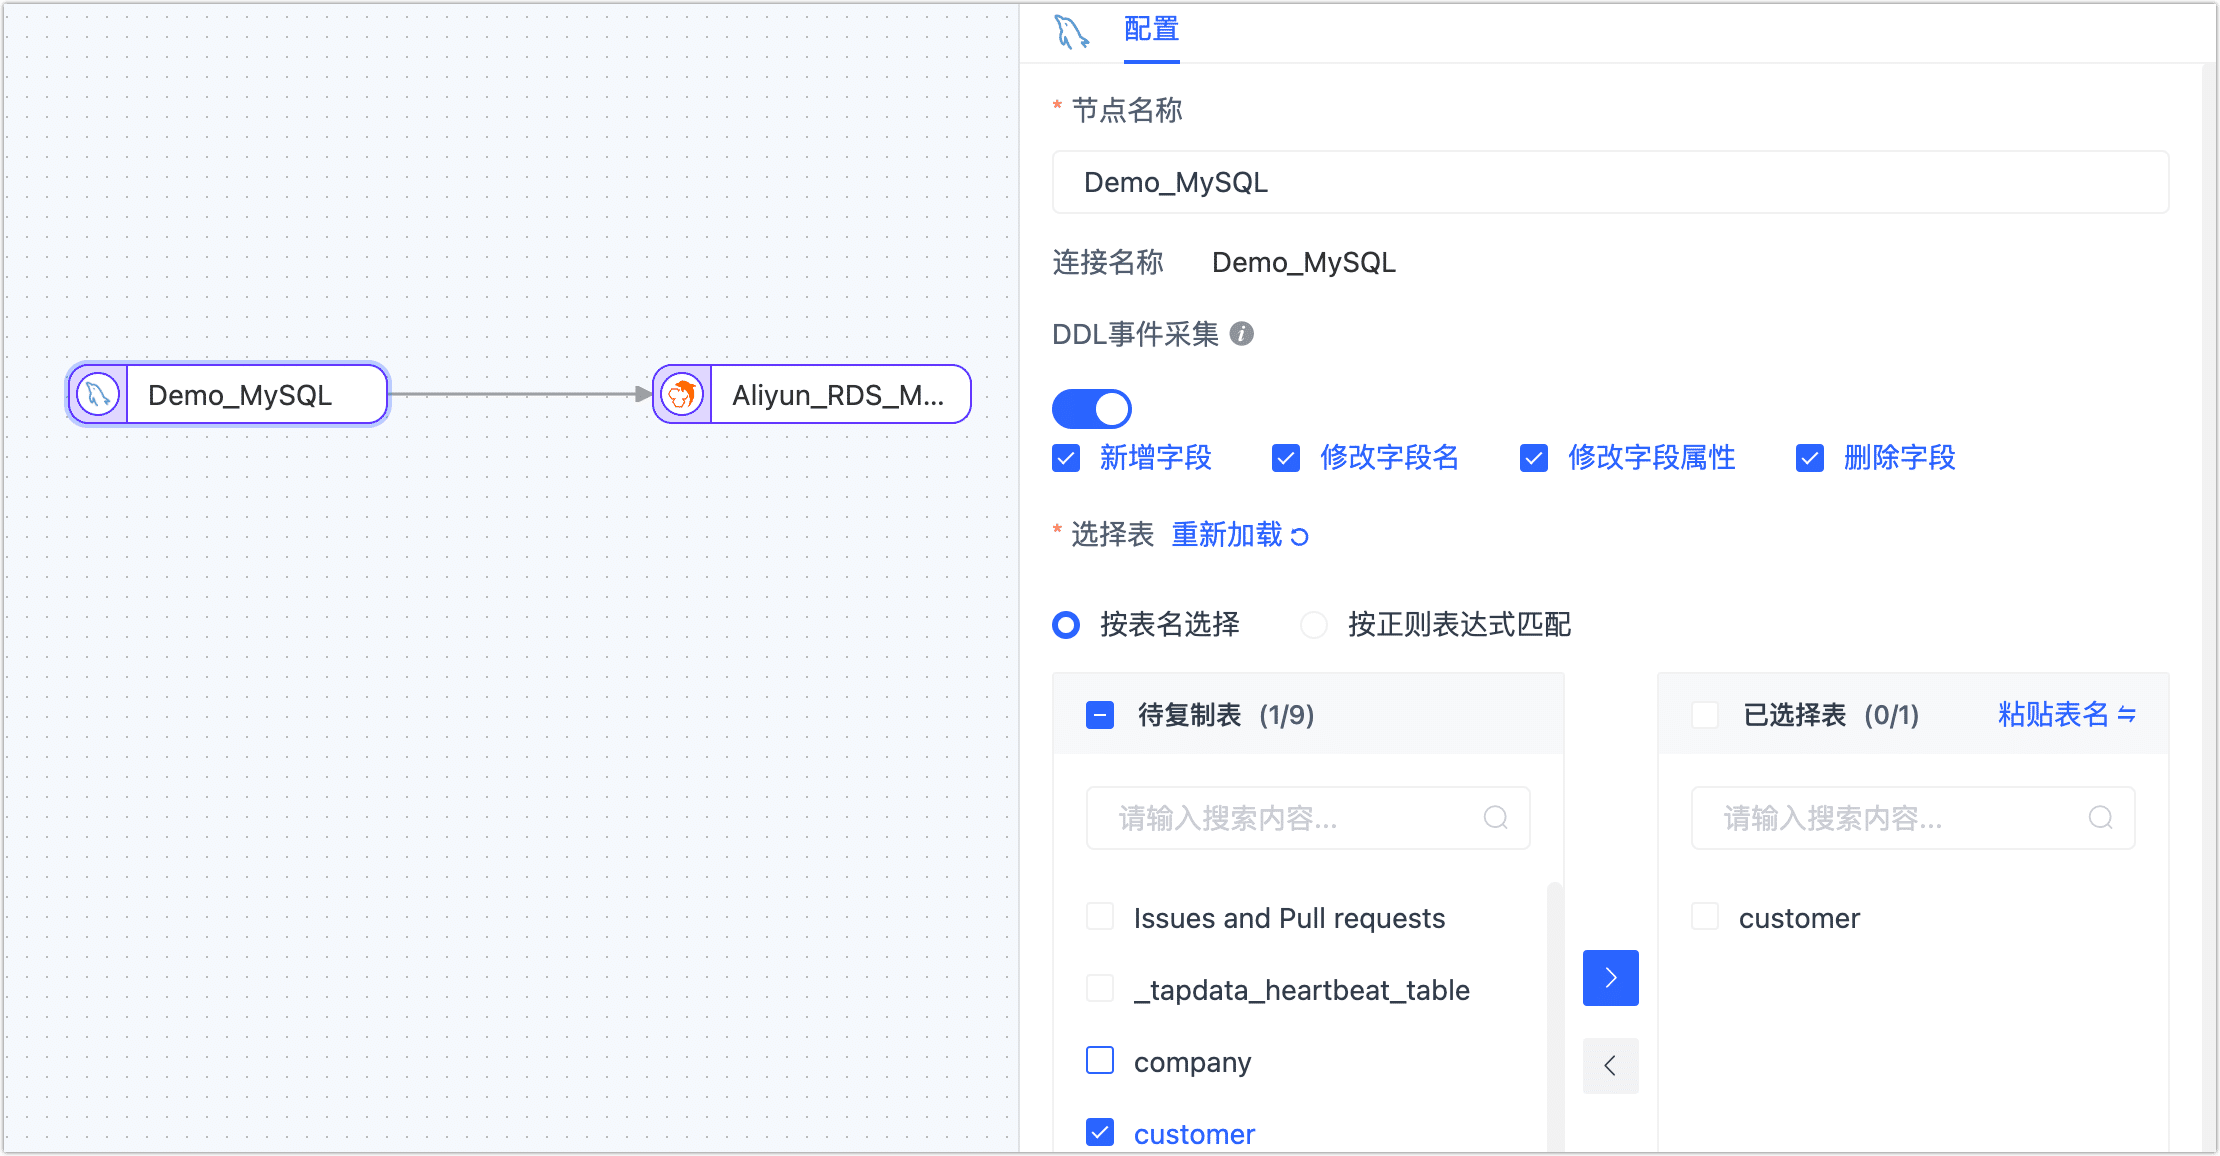The image size is (2220, 1156).
Task: Check the customer entry in 已选择表 list
Action: (x=1704, y=916)
